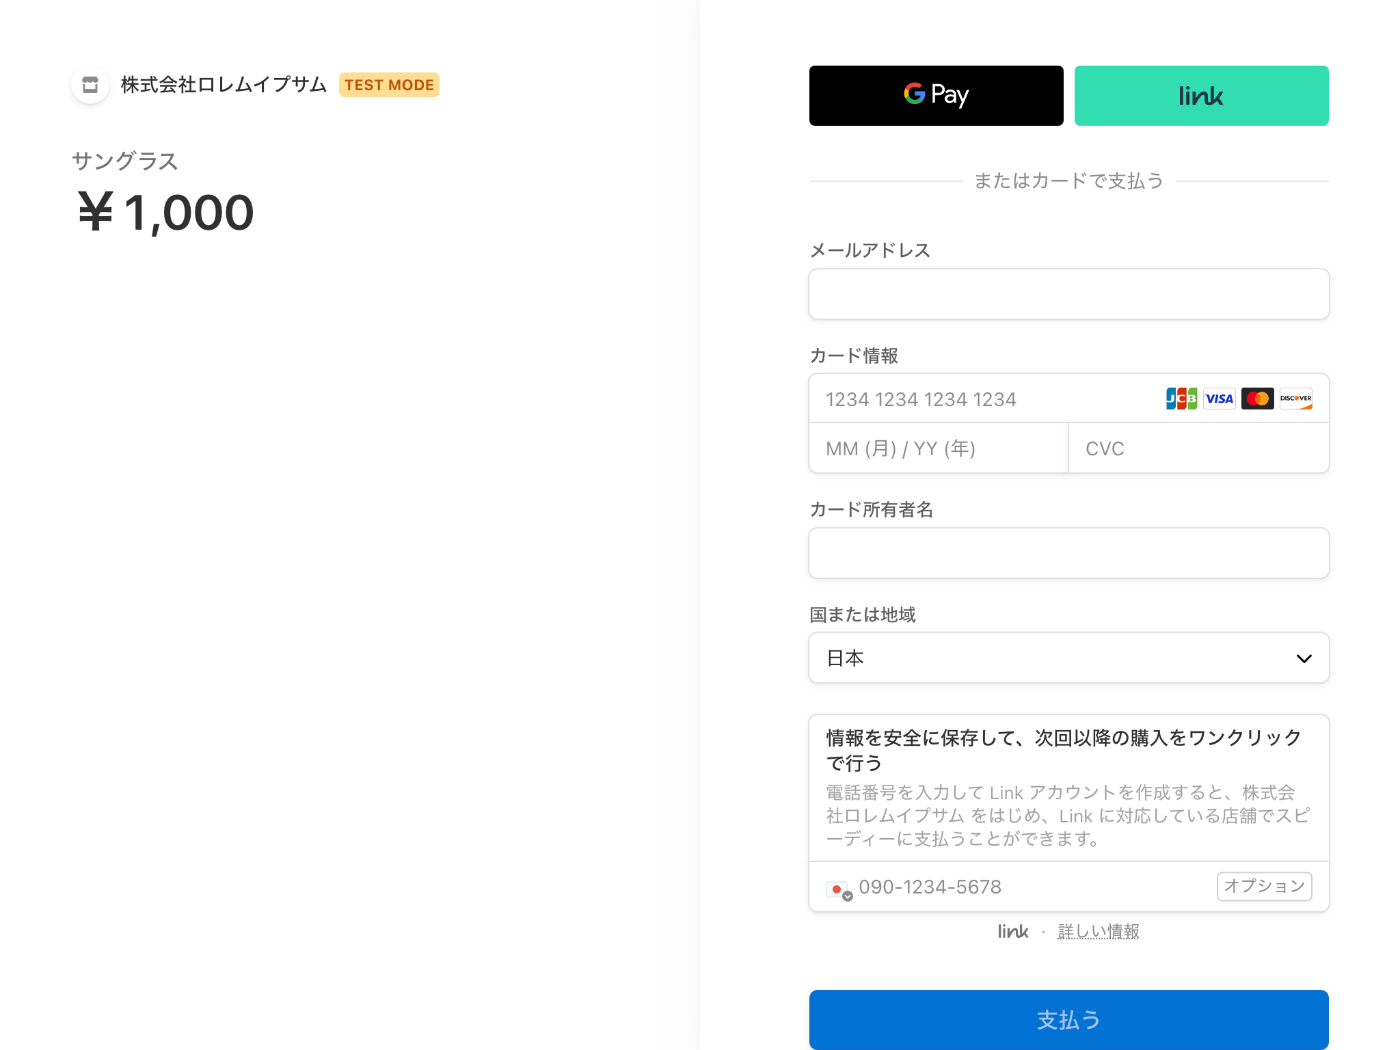This screenshot has height=1050, width=1400.
Task: Click the Discover card brand icon
Action: tap(1295, 399)
